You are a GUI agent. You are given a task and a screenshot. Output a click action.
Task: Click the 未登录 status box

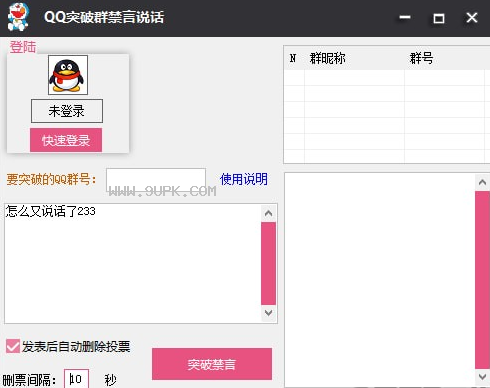click(67, 111)
